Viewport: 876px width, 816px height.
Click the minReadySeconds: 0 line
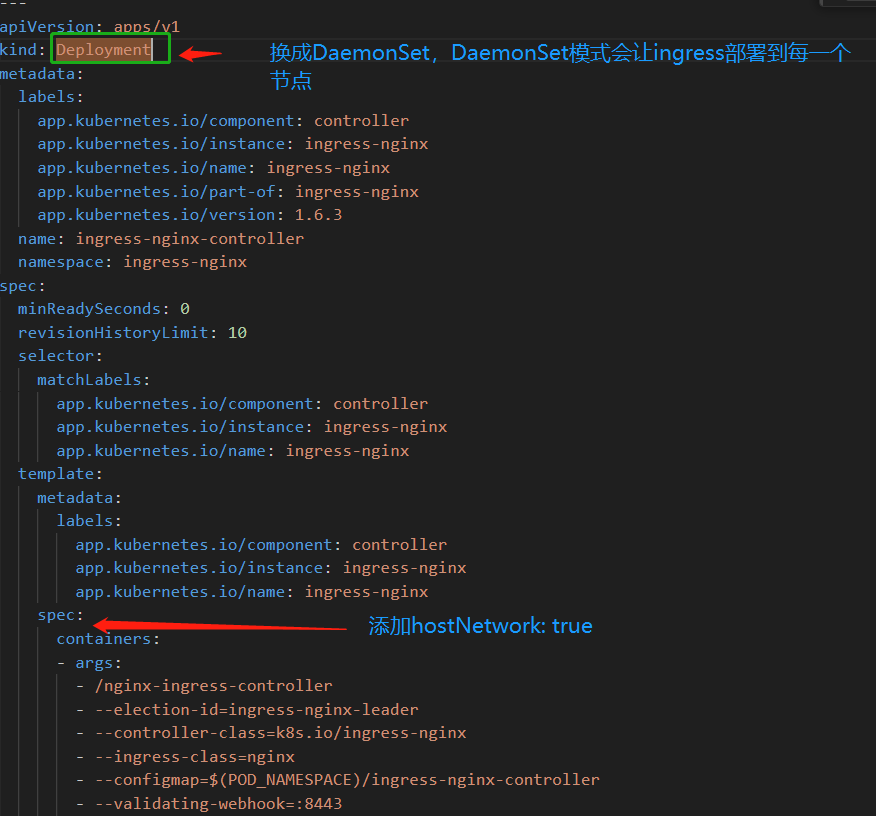(103, 309)
